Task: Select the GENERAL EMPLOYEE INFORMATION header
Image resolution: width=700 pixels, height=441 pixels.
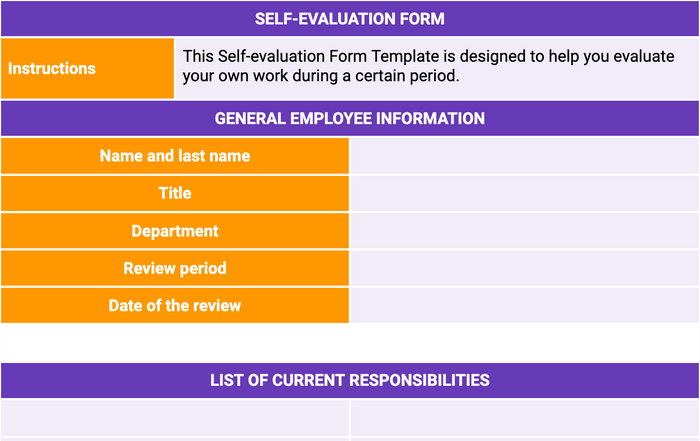Action: [350, 118]
